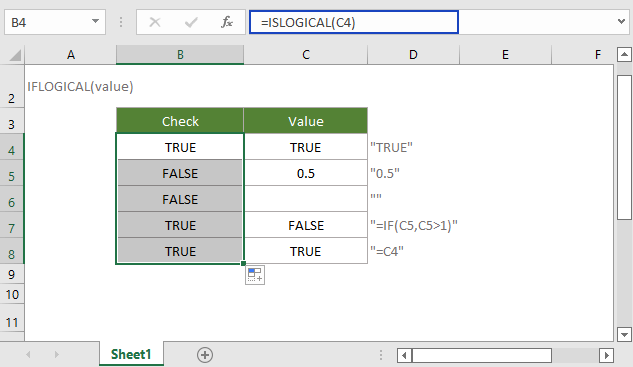This screenshot has width=633, height=367.
Task: Select column B header
Action: coord(180,55)
